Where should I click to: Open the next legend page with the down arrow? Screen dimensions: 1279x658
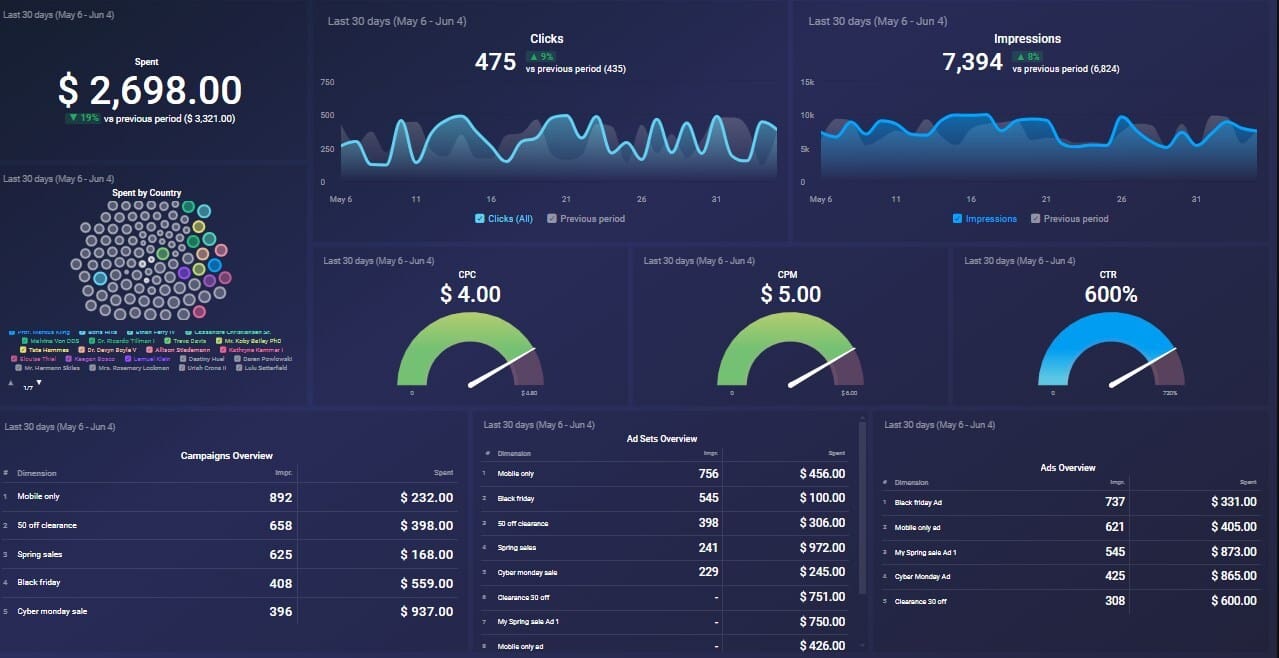coord(39,380)
